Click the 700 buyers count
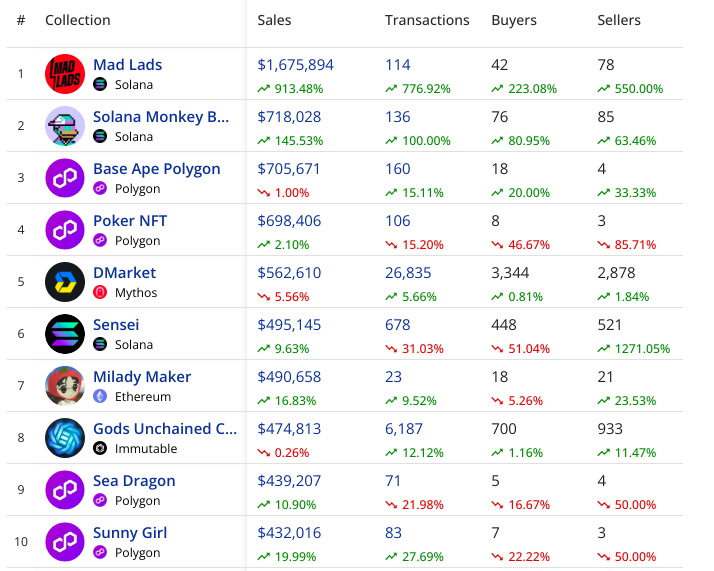 click(504, 429)
